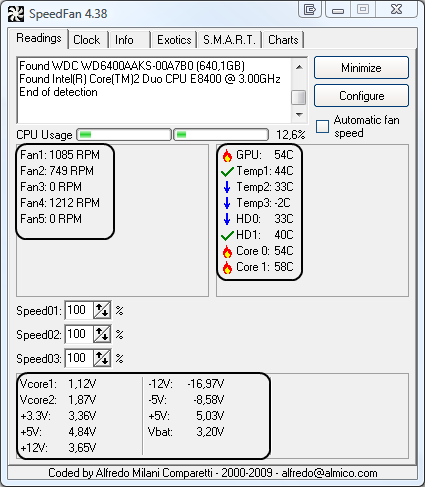Click the SpeedFan fan icon in title bar

(x=16, y=14)
